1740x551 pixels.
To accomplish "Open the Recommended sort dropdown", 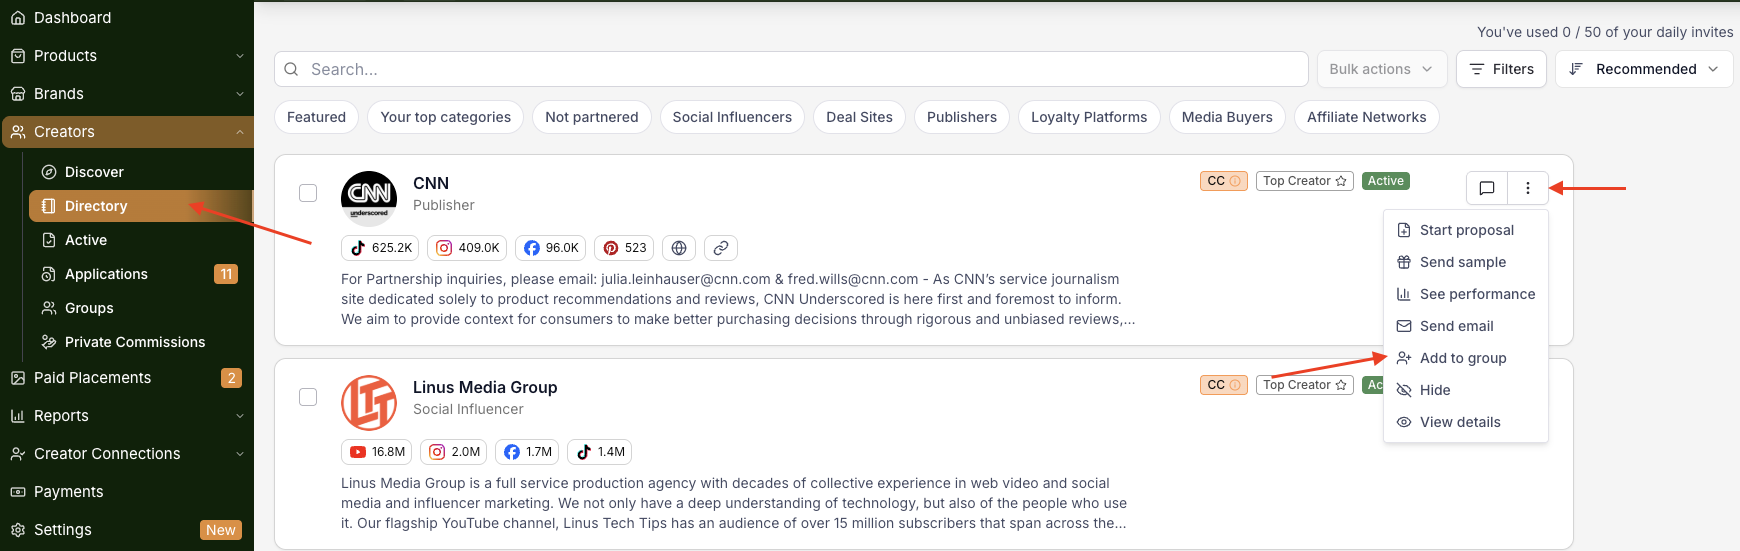I will point(1643,69).
